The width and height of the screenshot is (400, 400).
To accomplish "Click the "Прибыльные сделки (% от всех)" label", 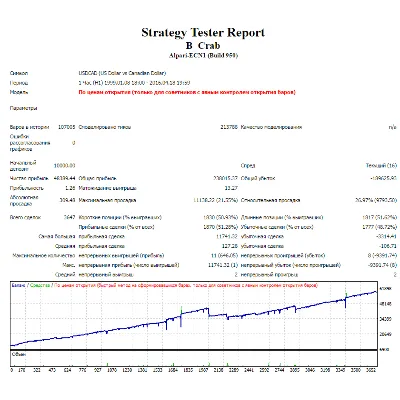I will click(116, 227).
